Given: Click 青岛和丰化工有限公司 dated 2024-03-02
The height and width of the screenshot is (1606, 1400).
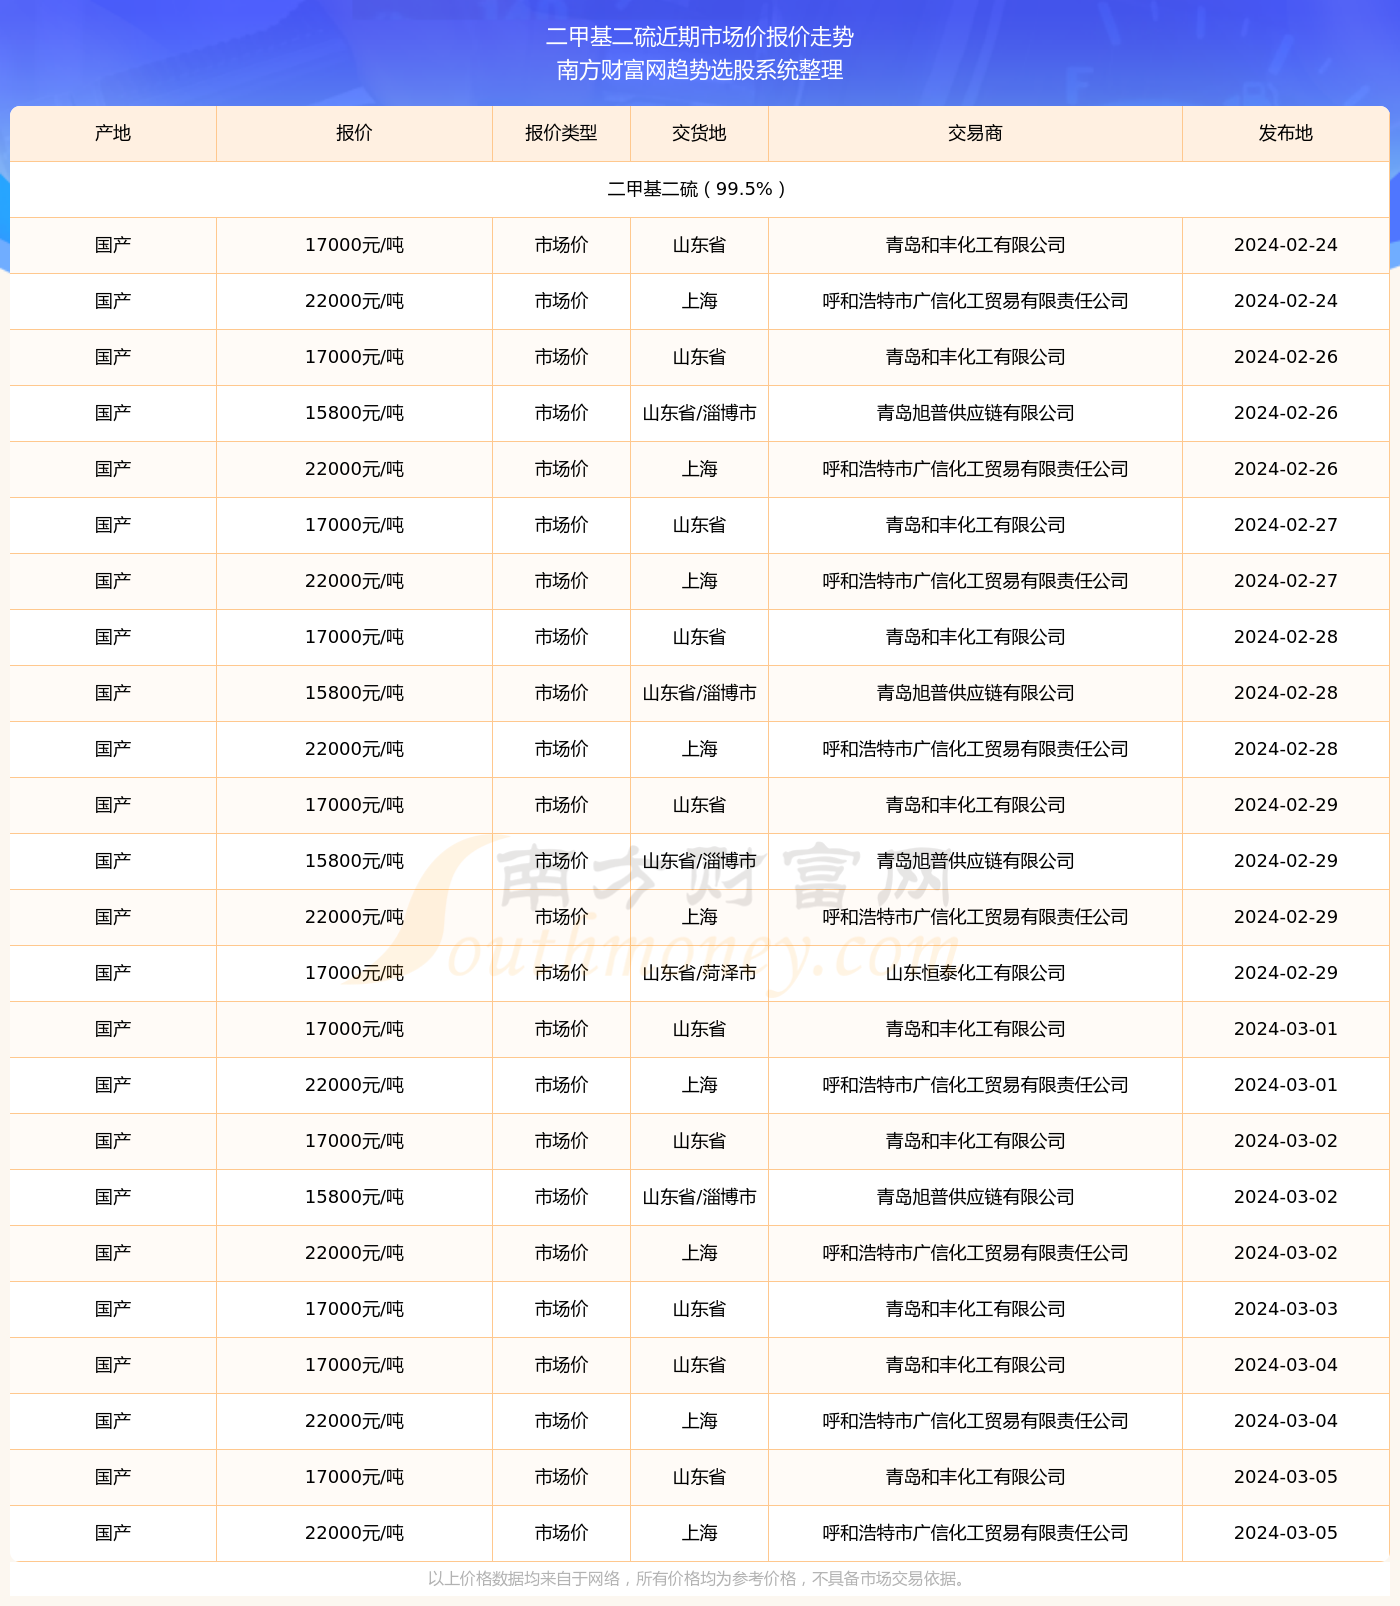Looking at the screenshot, I should click(x=975, y=1141).
